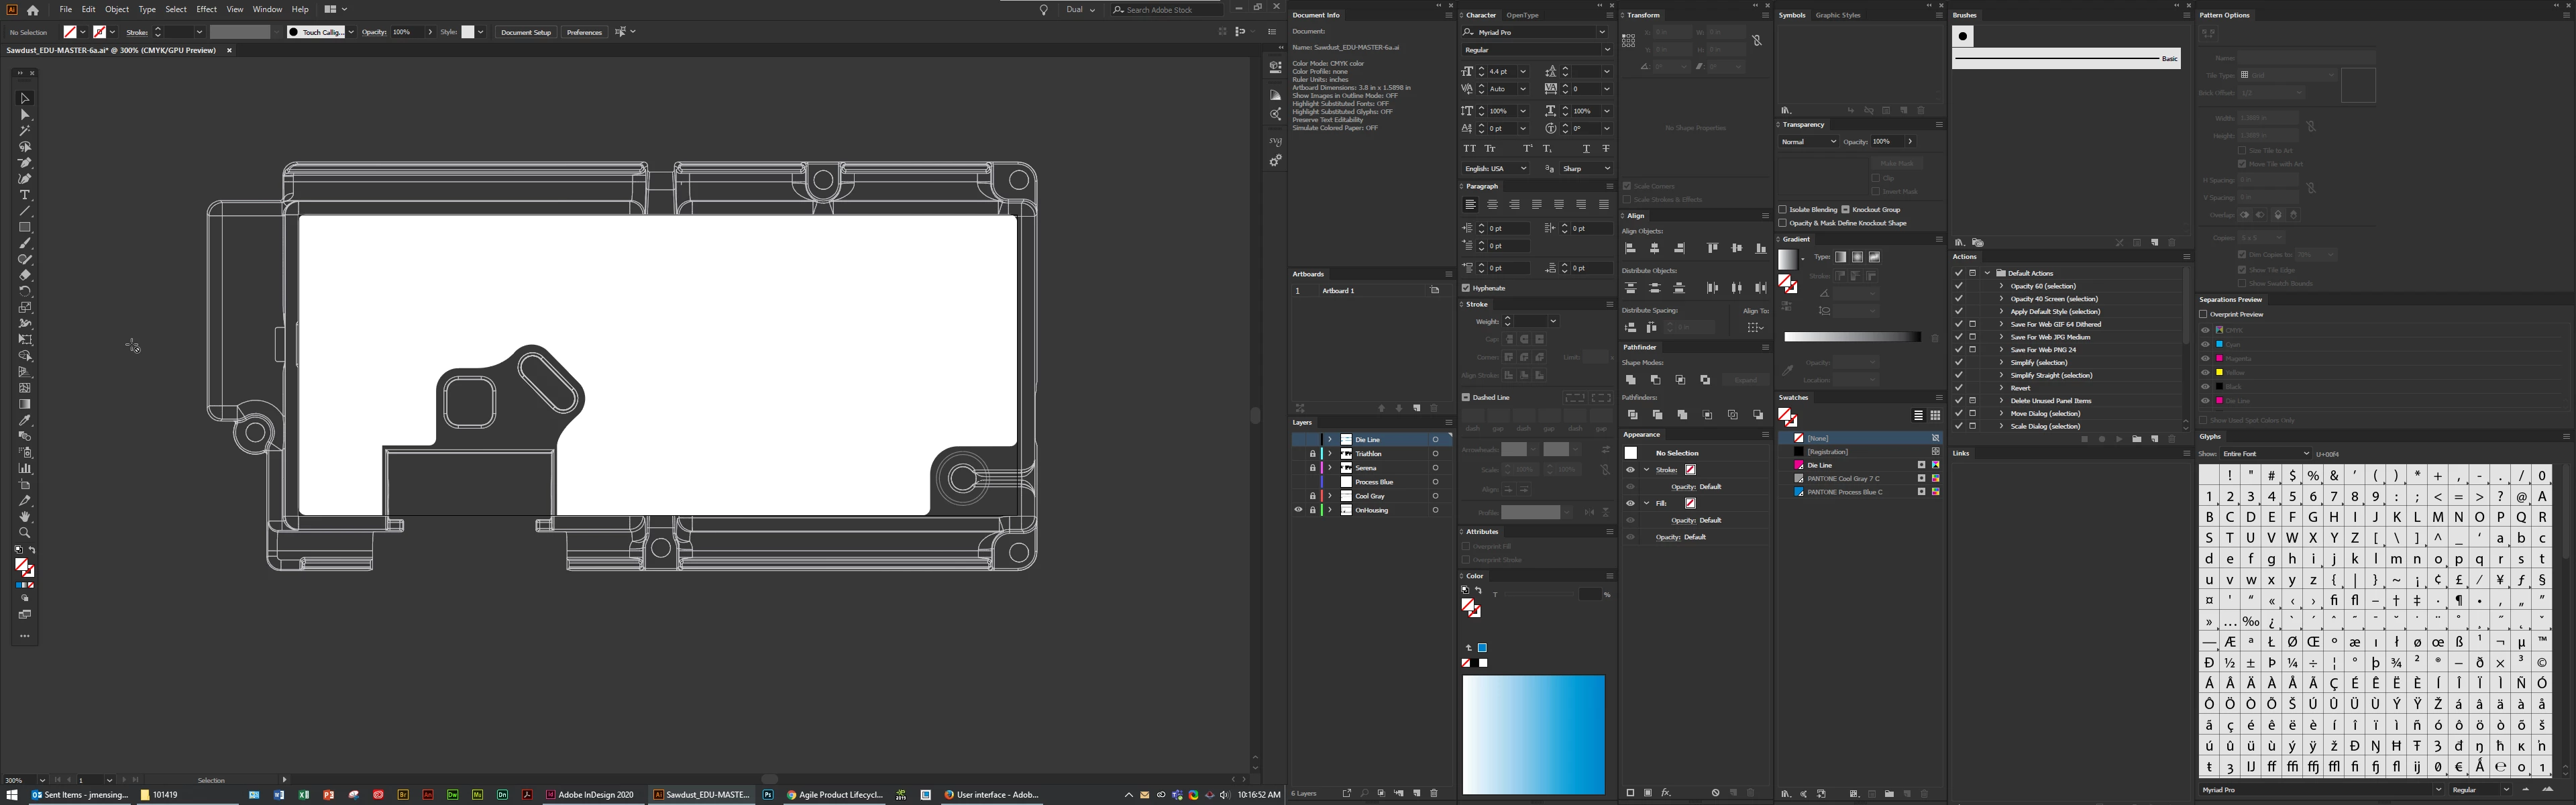Image resolution: width=2576 pixels, height=805 pixels.
Task: Select the Zoom tool
Action: (25, 533)
